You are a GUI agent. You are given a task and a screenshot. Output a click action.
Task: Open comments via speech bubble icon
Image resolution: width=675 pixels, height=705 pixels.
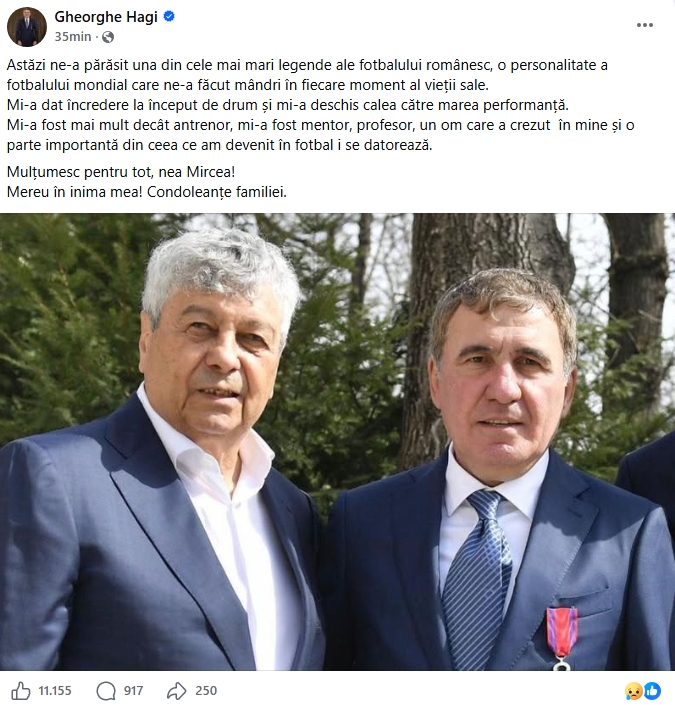pos(106,691)
